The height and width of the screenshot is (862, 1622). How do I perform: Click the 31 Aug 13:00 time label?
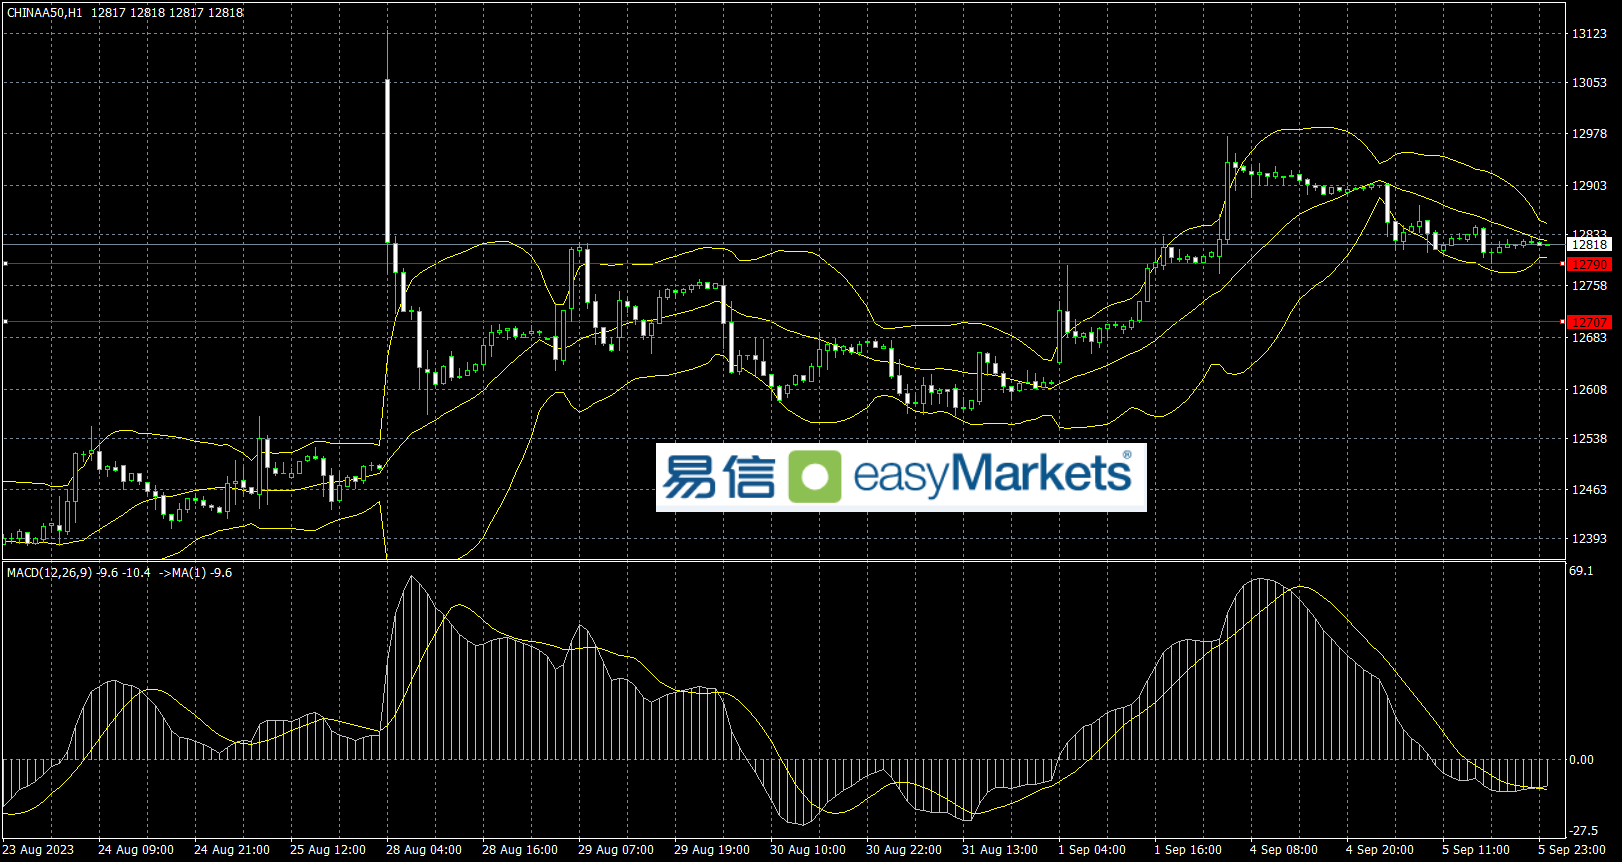(x=1000, y=850)
